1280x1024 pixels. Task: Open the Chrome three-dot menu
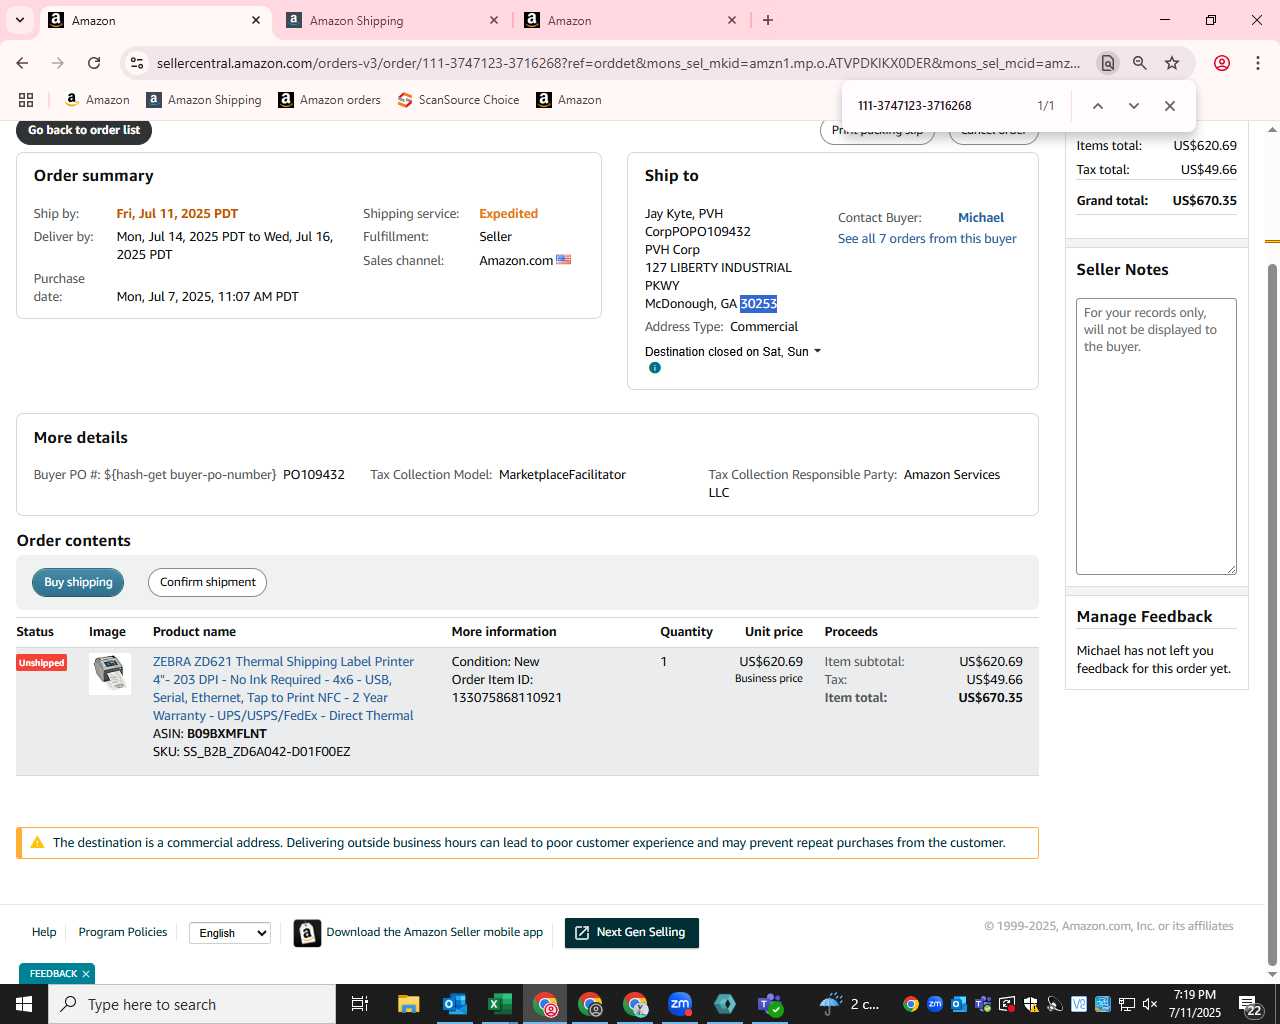(1258, 63)
